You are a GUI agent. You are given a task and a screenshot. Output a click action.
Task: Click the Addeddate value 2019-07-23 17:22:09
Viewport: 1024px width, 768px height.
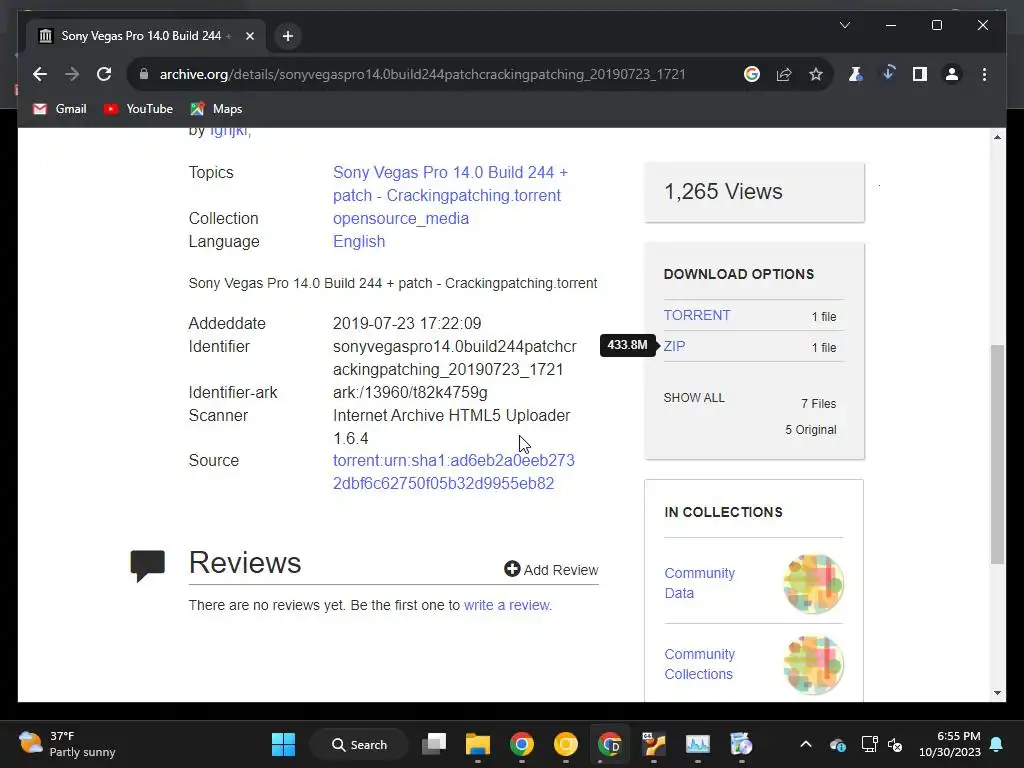[407, 323]
